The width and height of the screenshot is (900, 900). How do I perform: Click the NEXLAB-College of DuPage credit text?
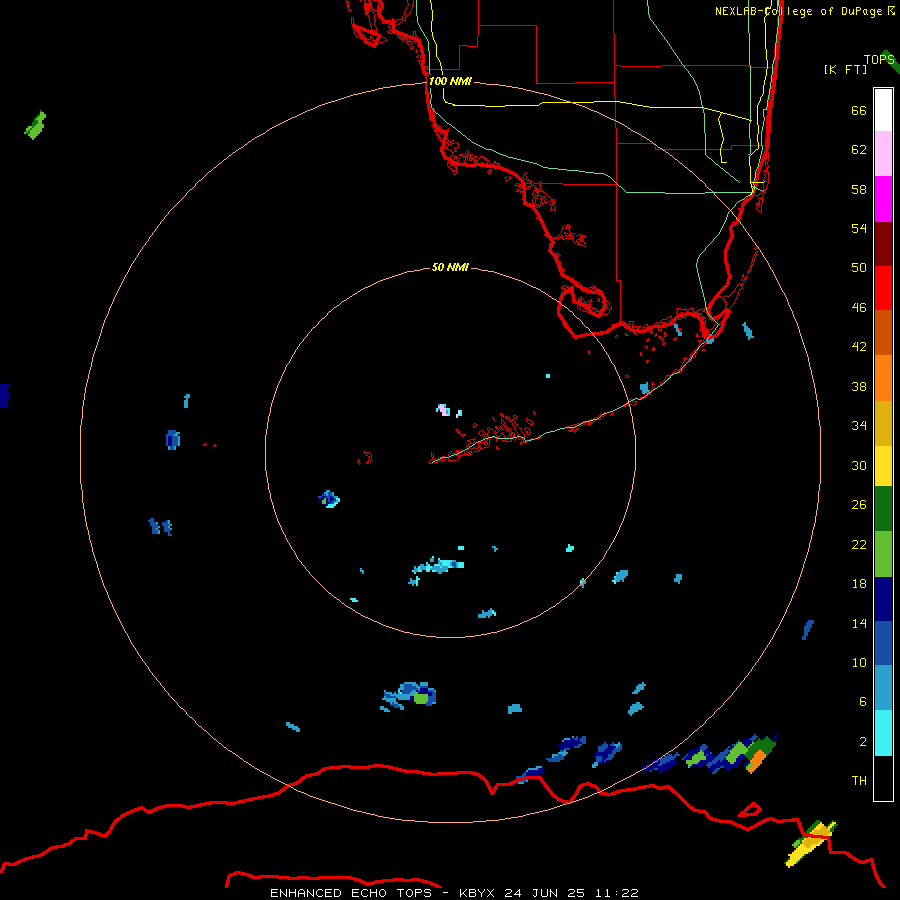(x=805, y=11)
